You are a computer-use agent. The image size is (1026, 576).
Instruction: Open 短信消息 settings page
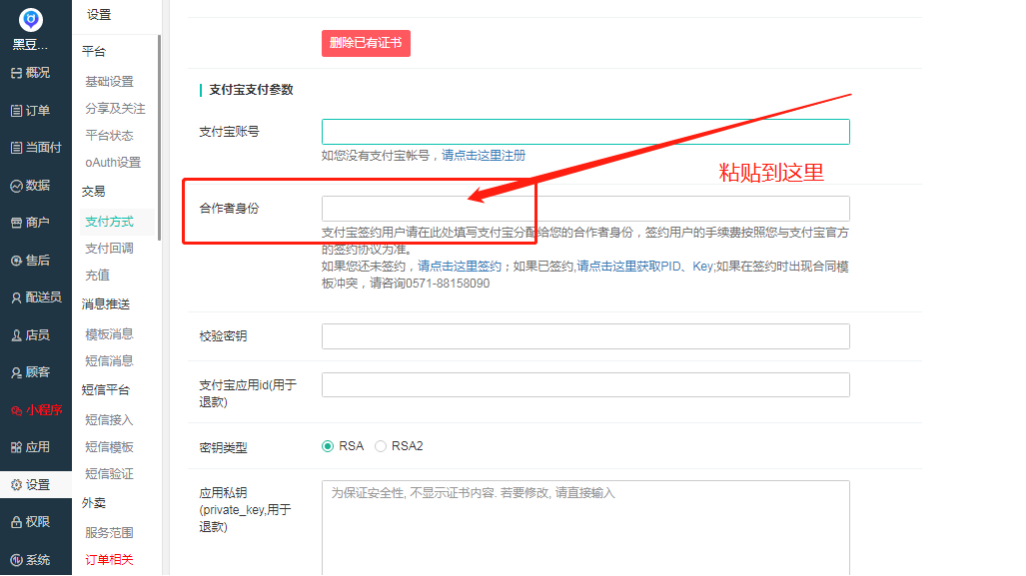(x=109, y=361)
